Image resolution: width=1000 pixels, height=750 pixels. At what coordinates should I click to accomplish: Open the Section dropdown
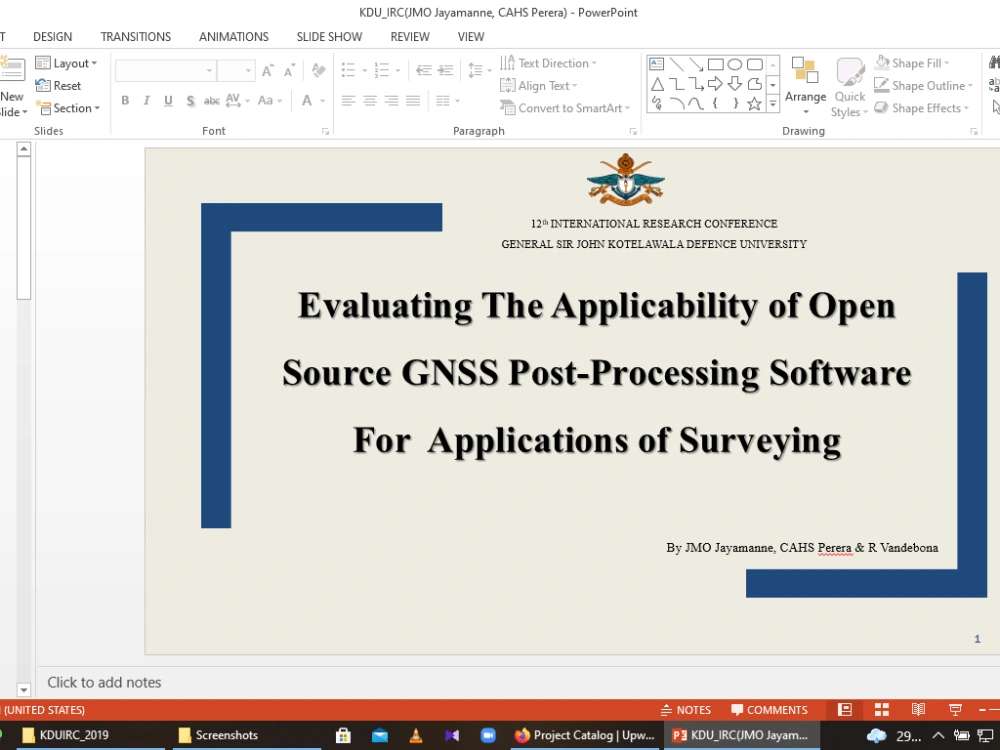point(68,108)
